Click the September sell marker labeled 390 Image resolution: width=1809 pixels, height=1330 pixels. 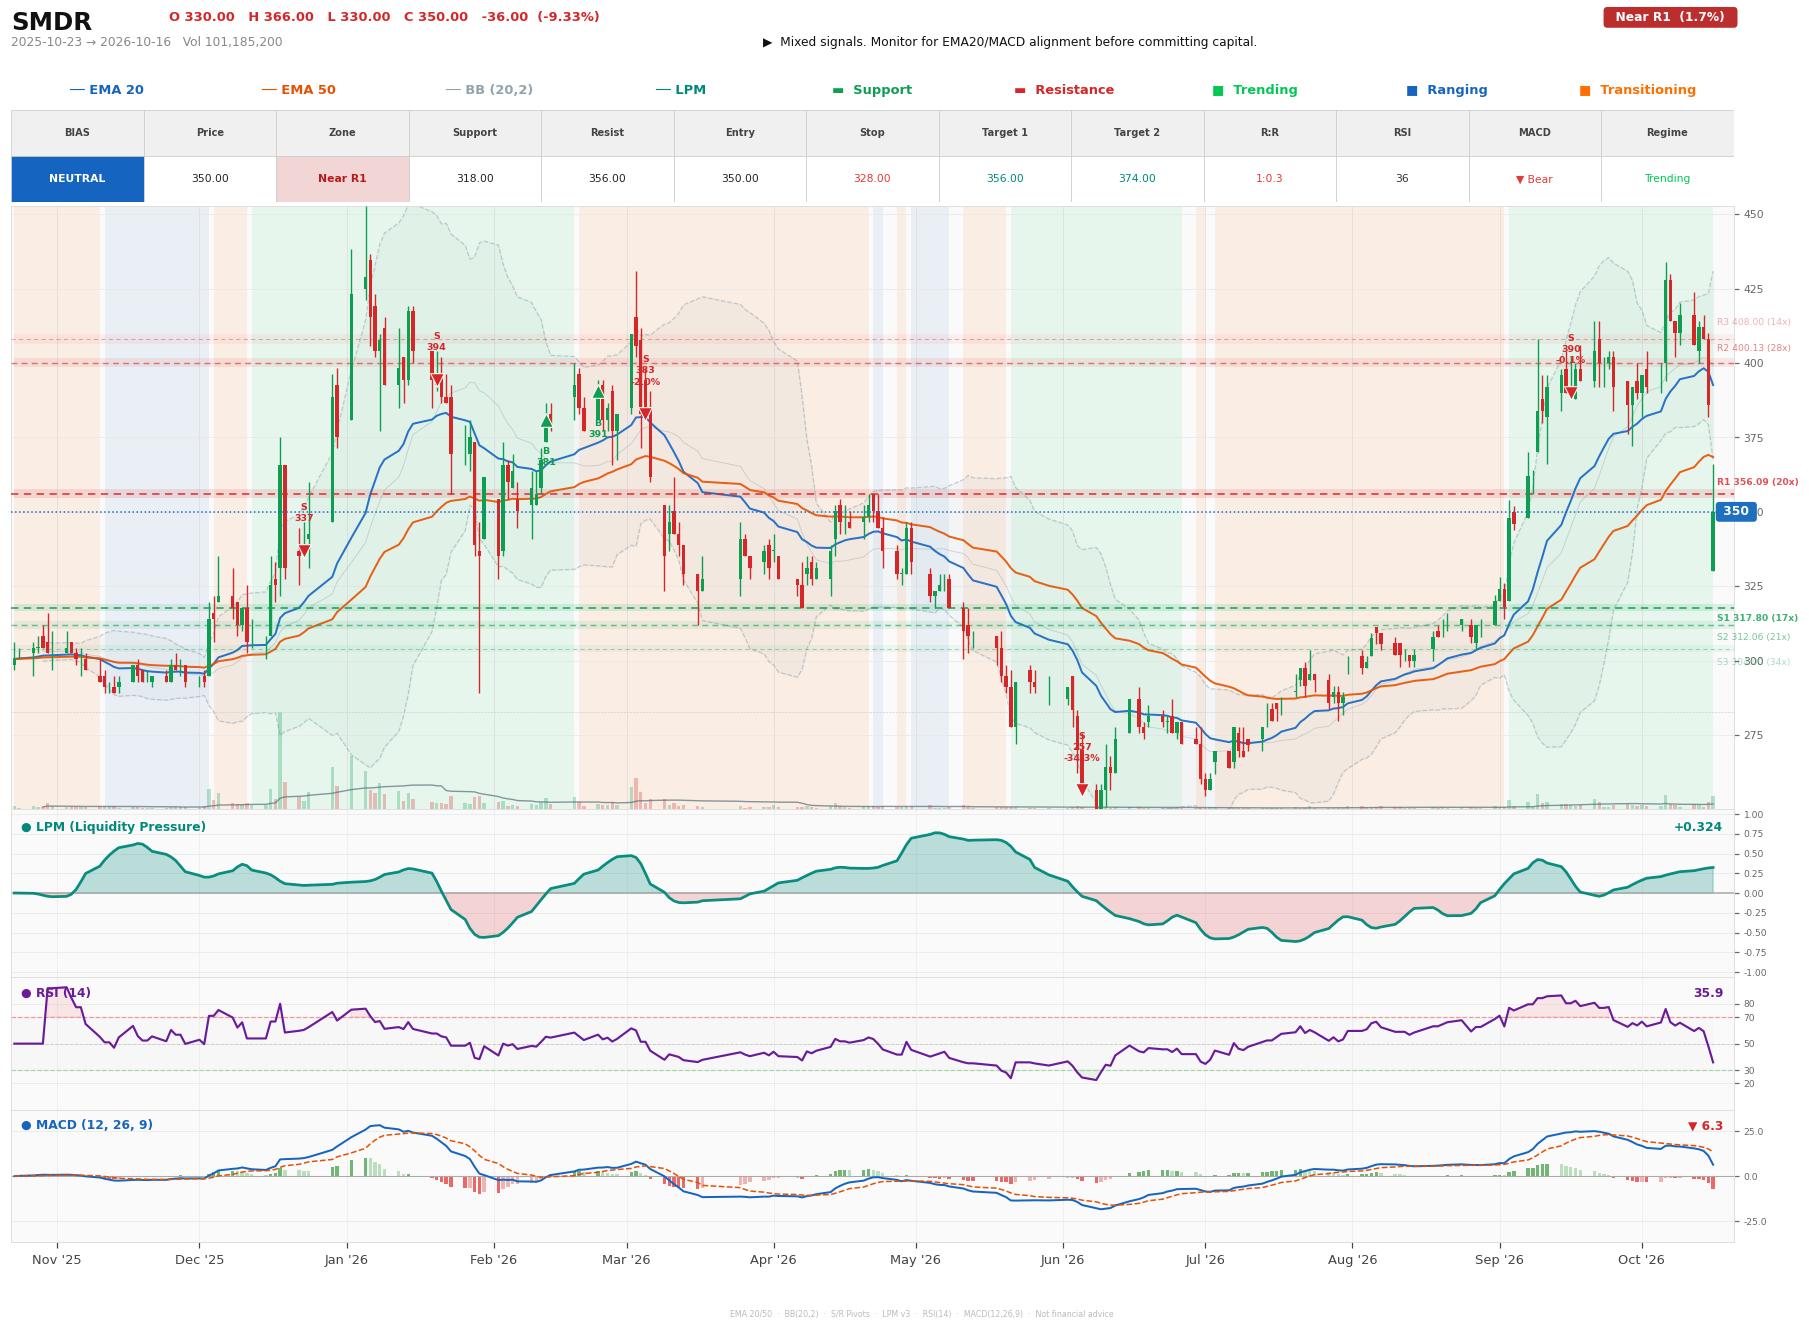pyautogui.click(x=1571, y=393)
